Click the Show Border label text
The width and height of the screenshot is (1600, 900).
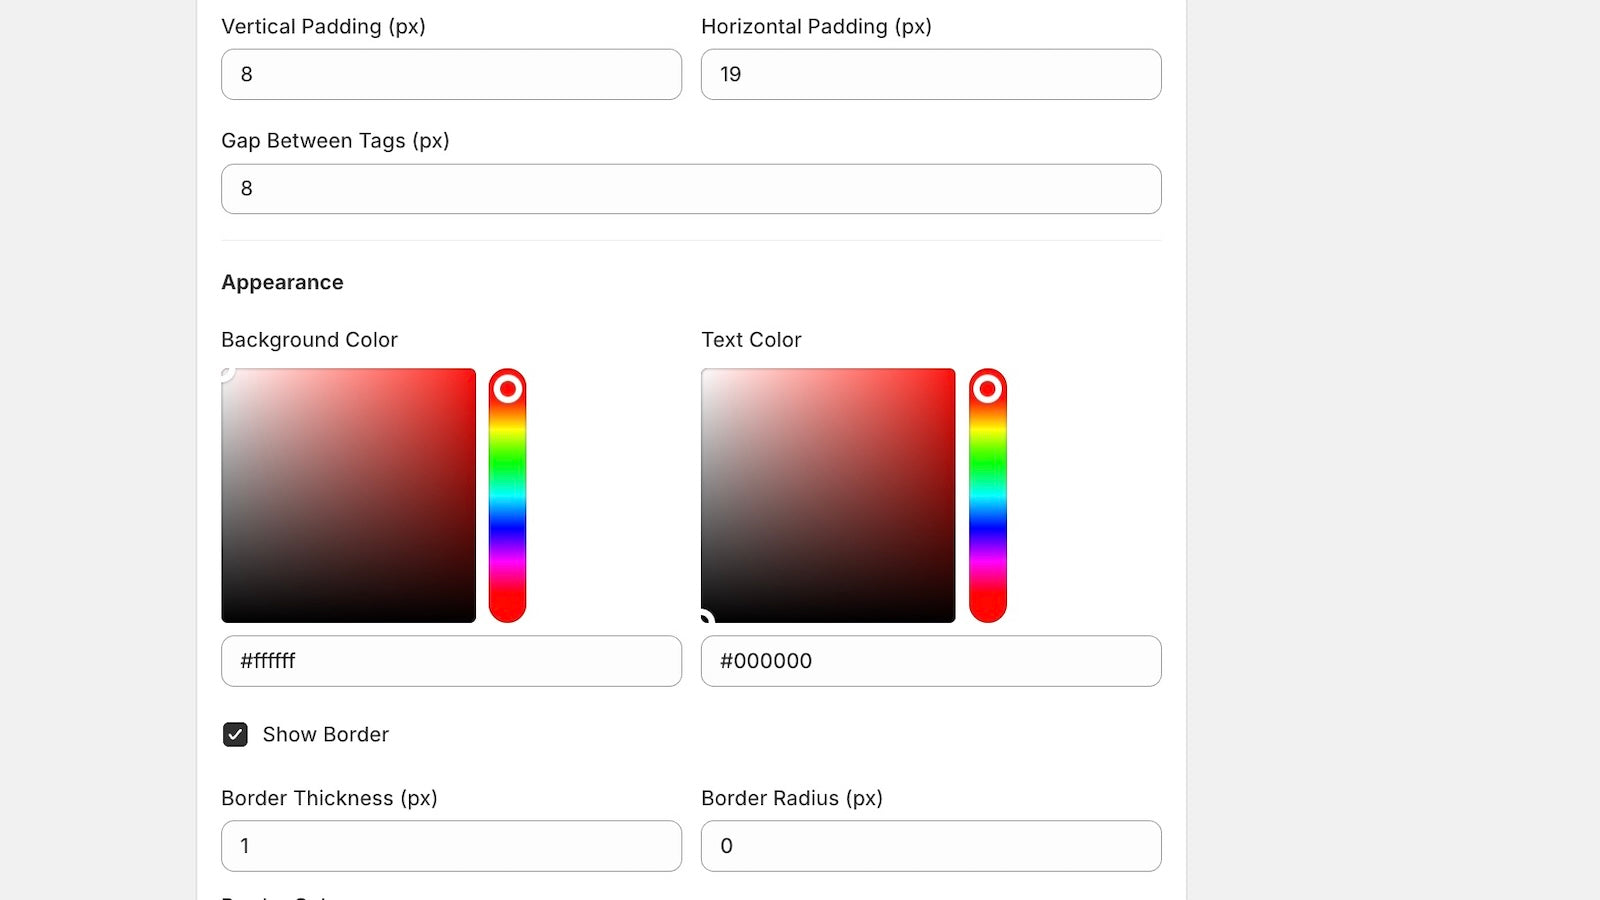coord(325,735)
